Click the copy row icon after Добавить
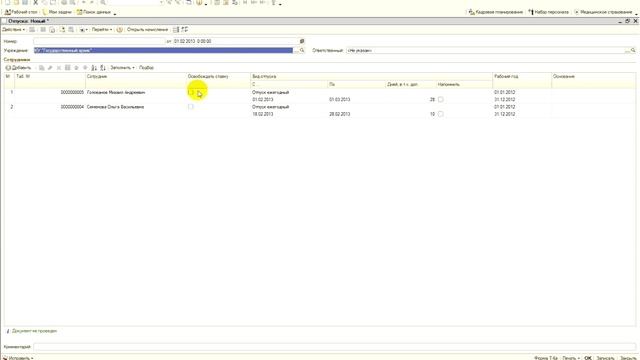 click(42, 68)
